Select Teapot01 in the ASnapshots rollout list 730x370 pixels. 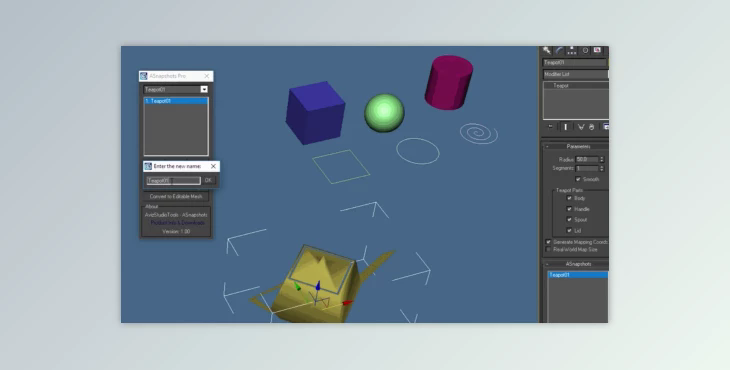point(578,275)
